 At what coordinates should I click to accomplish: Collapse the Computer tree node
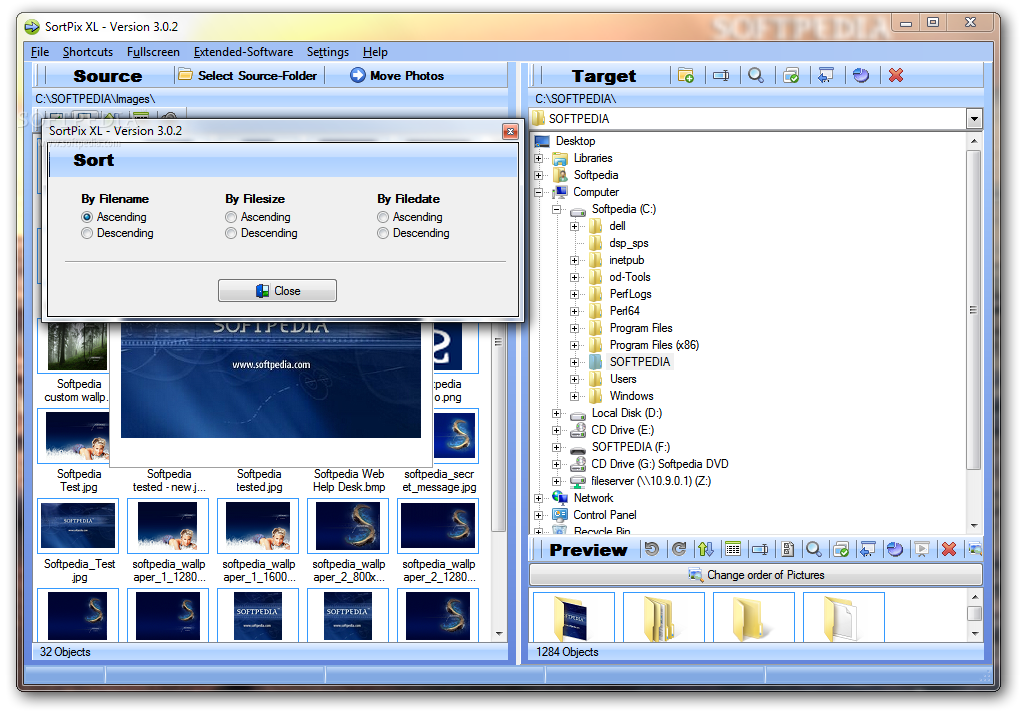(x=538, y=192)
